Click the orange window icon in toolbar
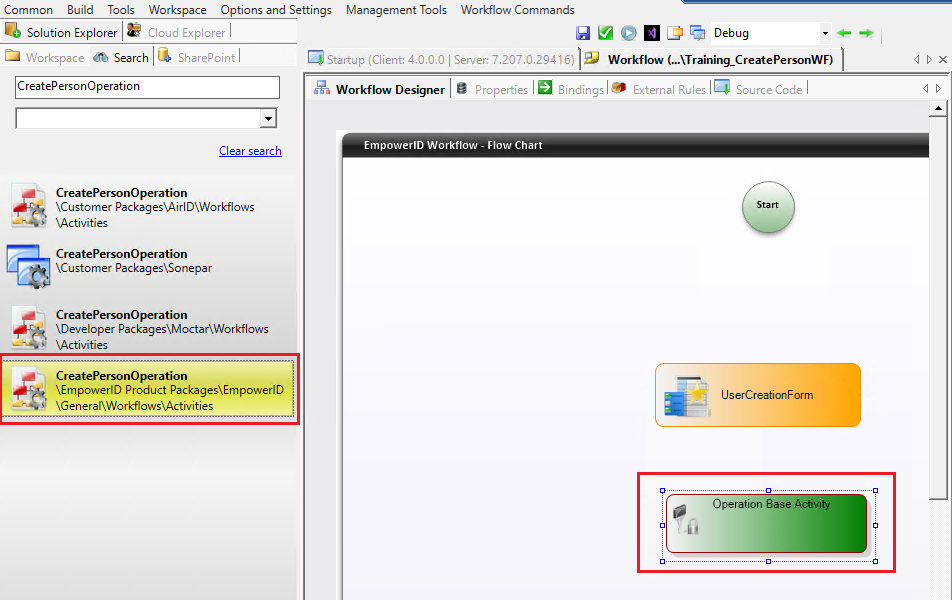The width and height of the screenshot is (952, 600). (675, 33)
